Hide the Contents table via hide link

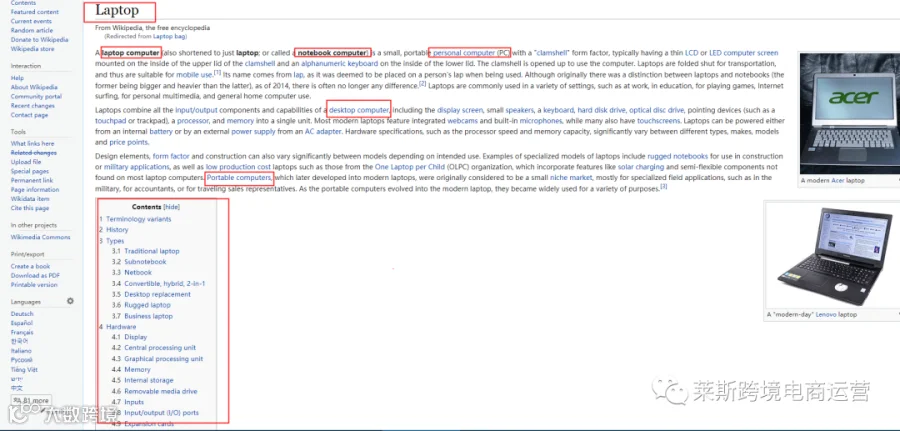click(x=172, y=207)
